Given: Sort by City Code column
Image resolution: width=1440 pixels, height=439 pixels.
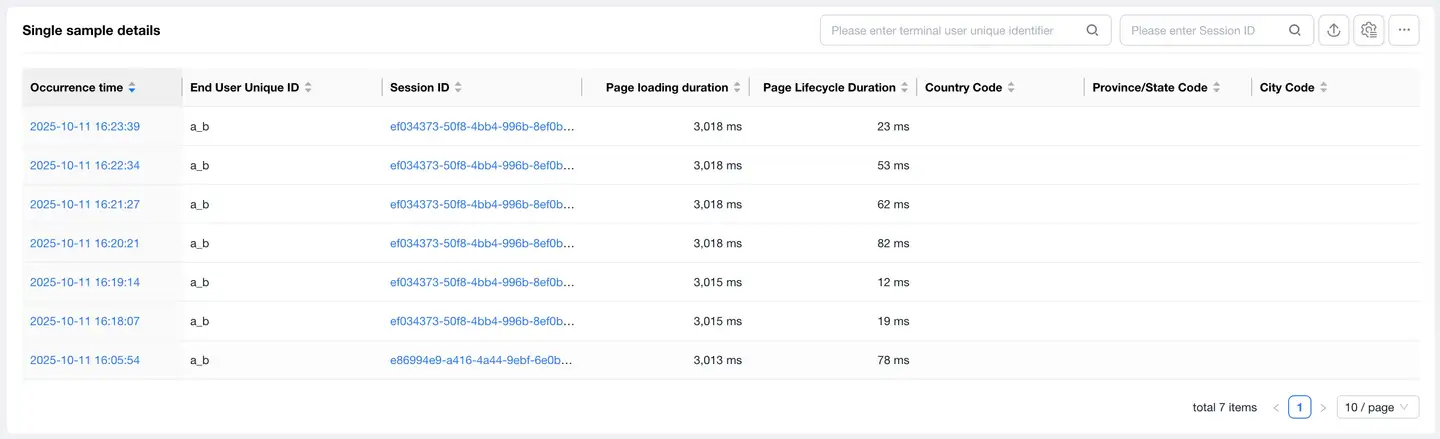Looking at the screenshot, I should 1323,88.
